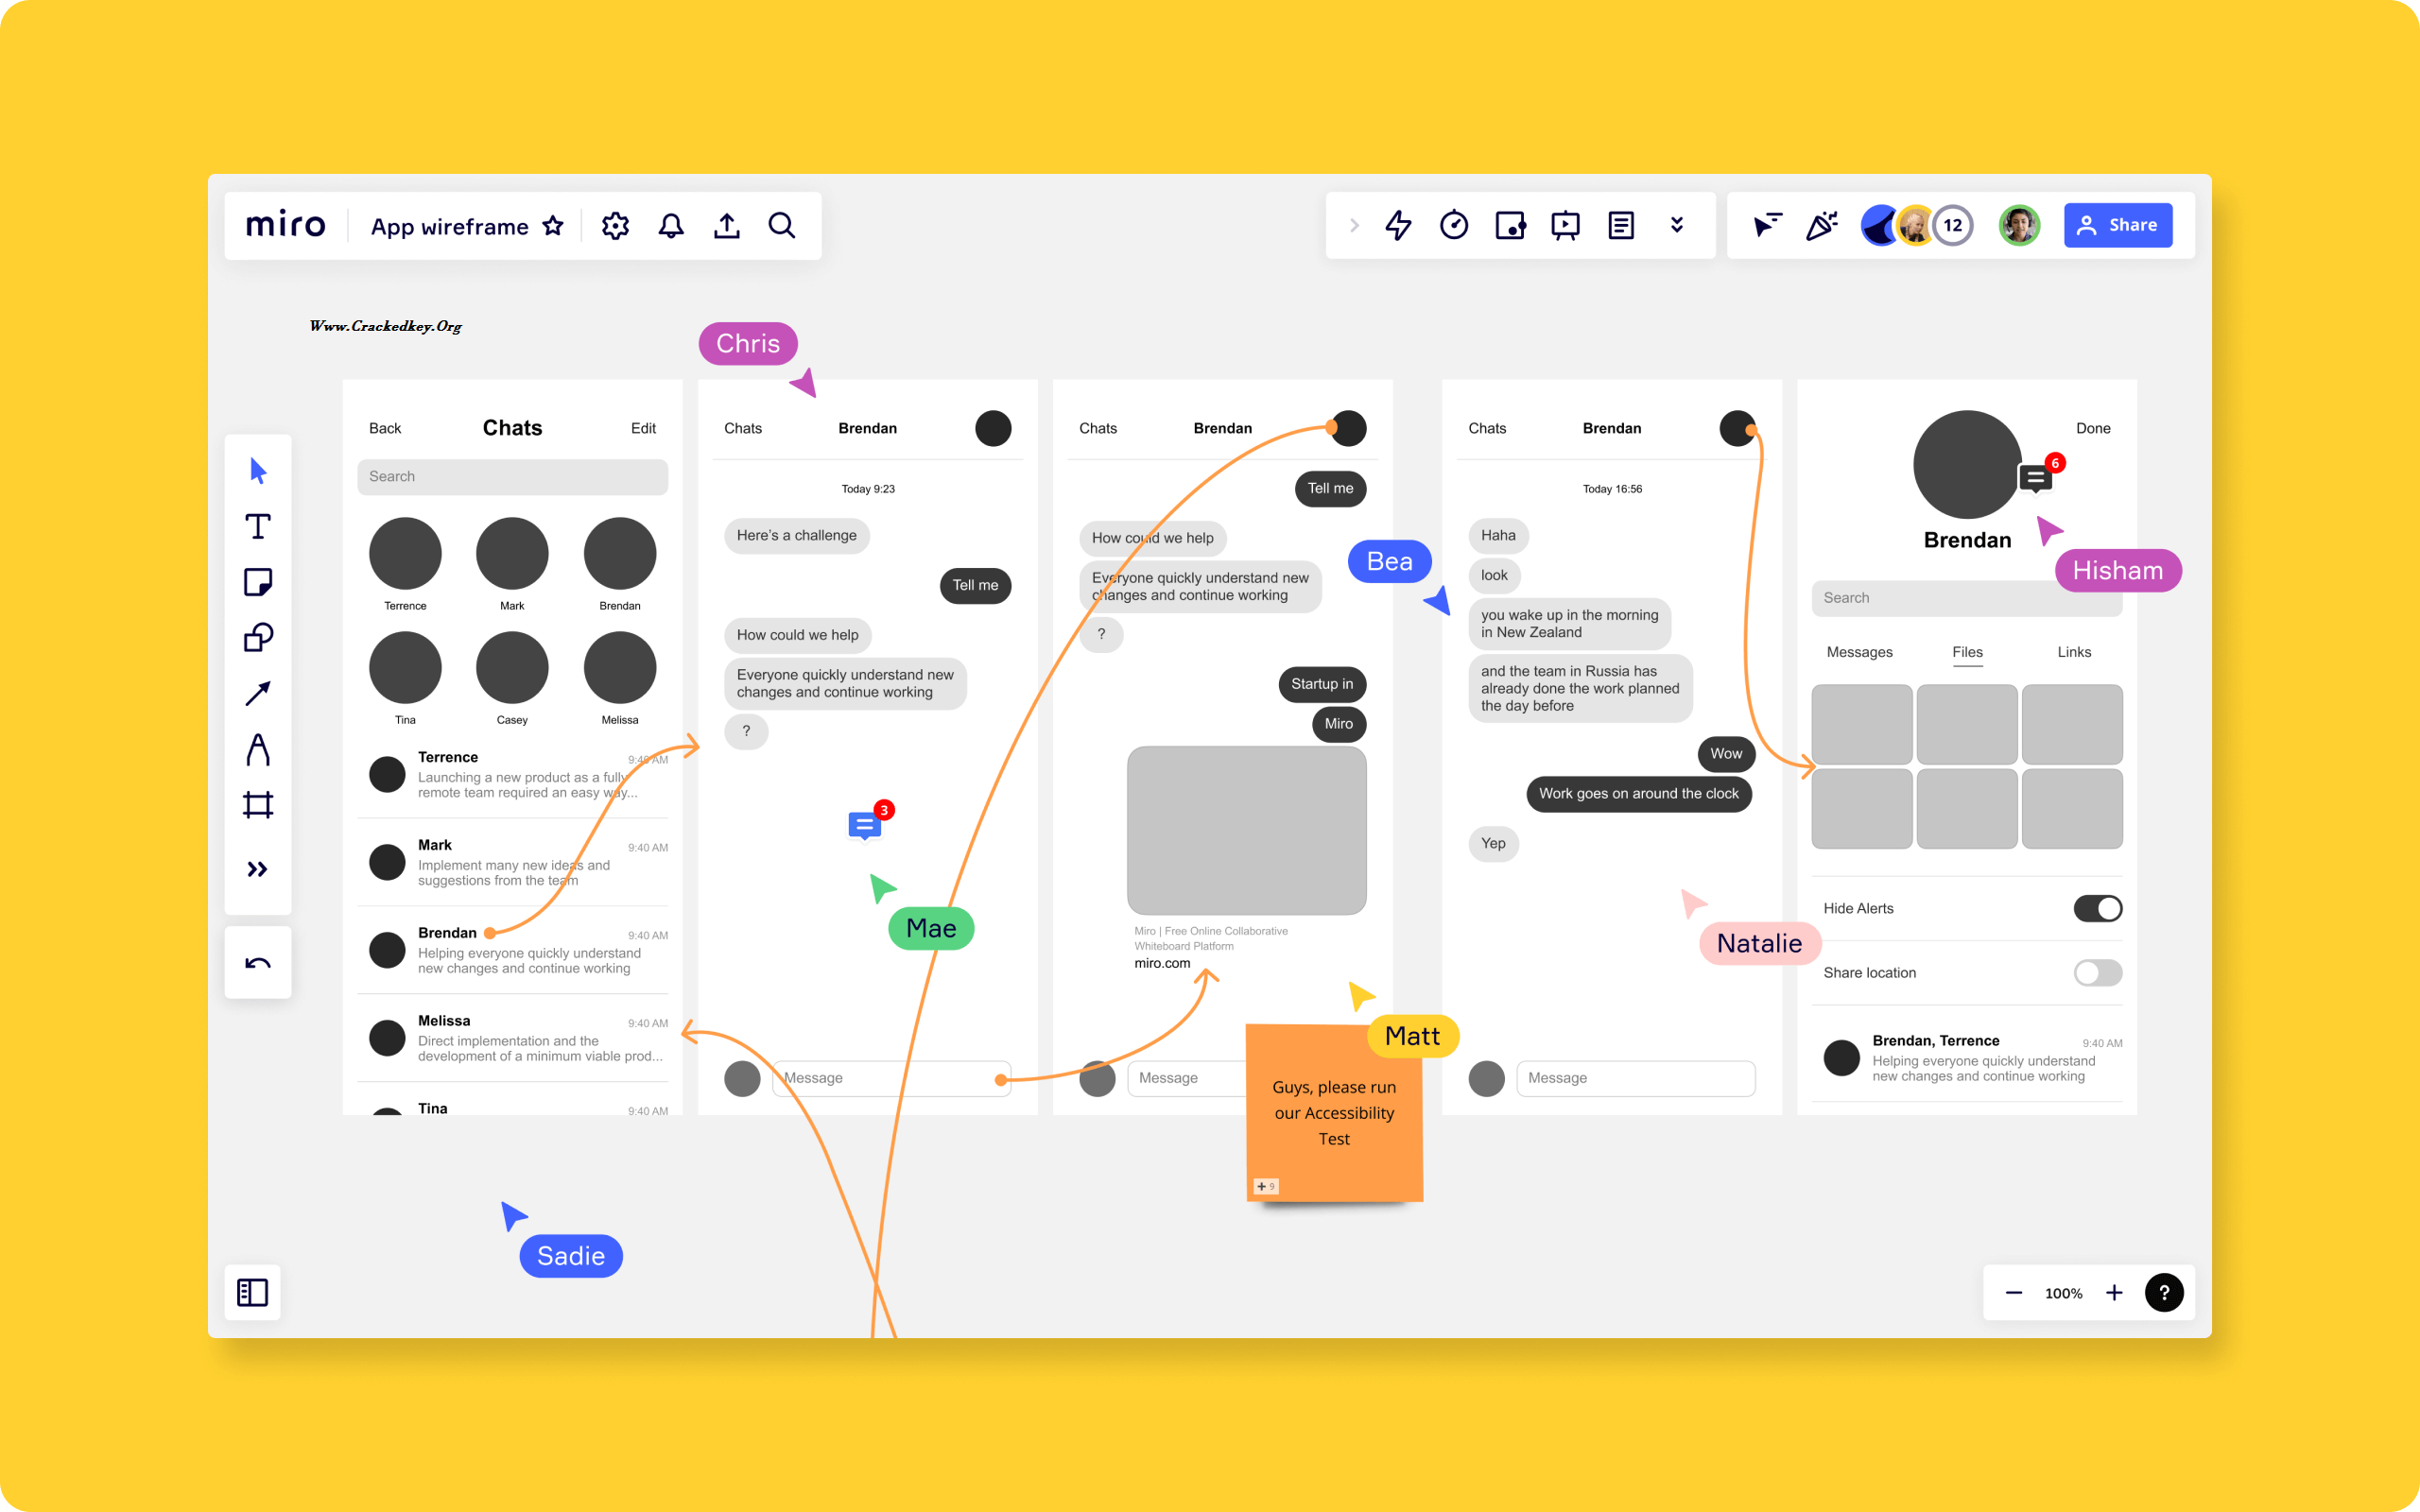Expand the more options chevron in top toolbar
The height and width of the screenshot is (1512, 2420).
1676,227
